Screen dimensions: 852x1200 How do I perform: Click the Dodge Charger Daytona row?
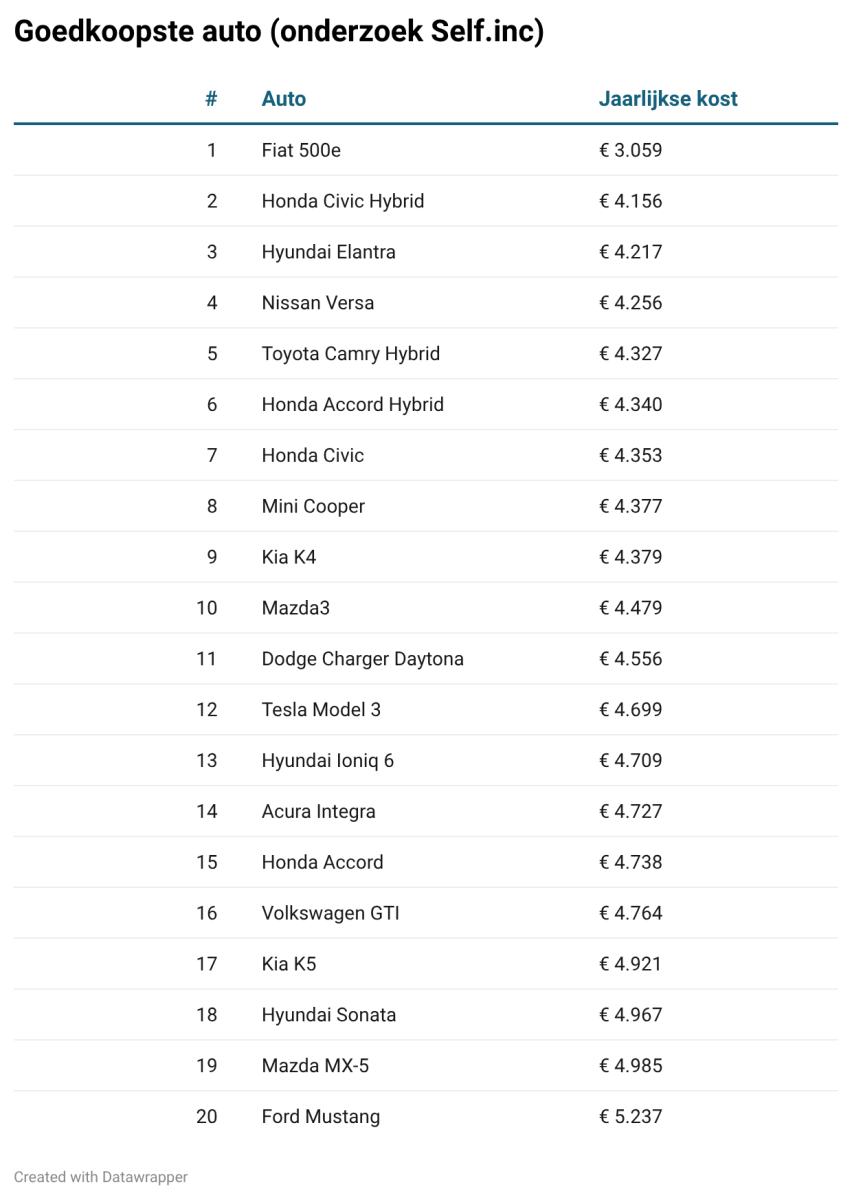(x=425, y=659)
